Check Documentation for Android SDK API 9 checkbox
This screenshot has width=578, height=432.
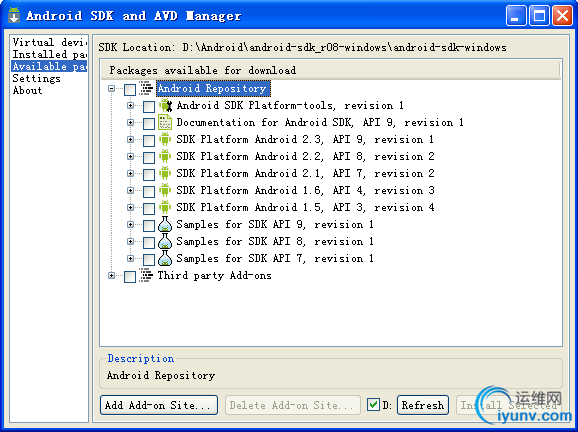click(149, 123)
